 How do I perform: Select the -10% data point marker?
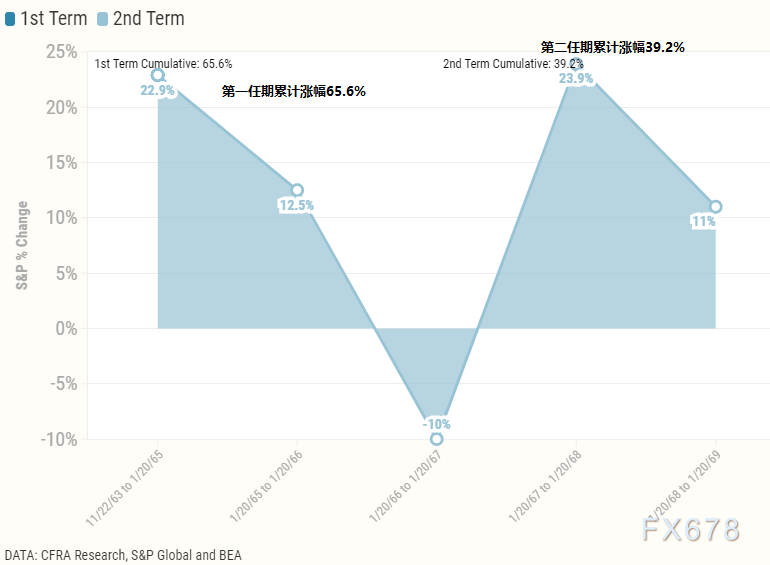pos(436,438)
